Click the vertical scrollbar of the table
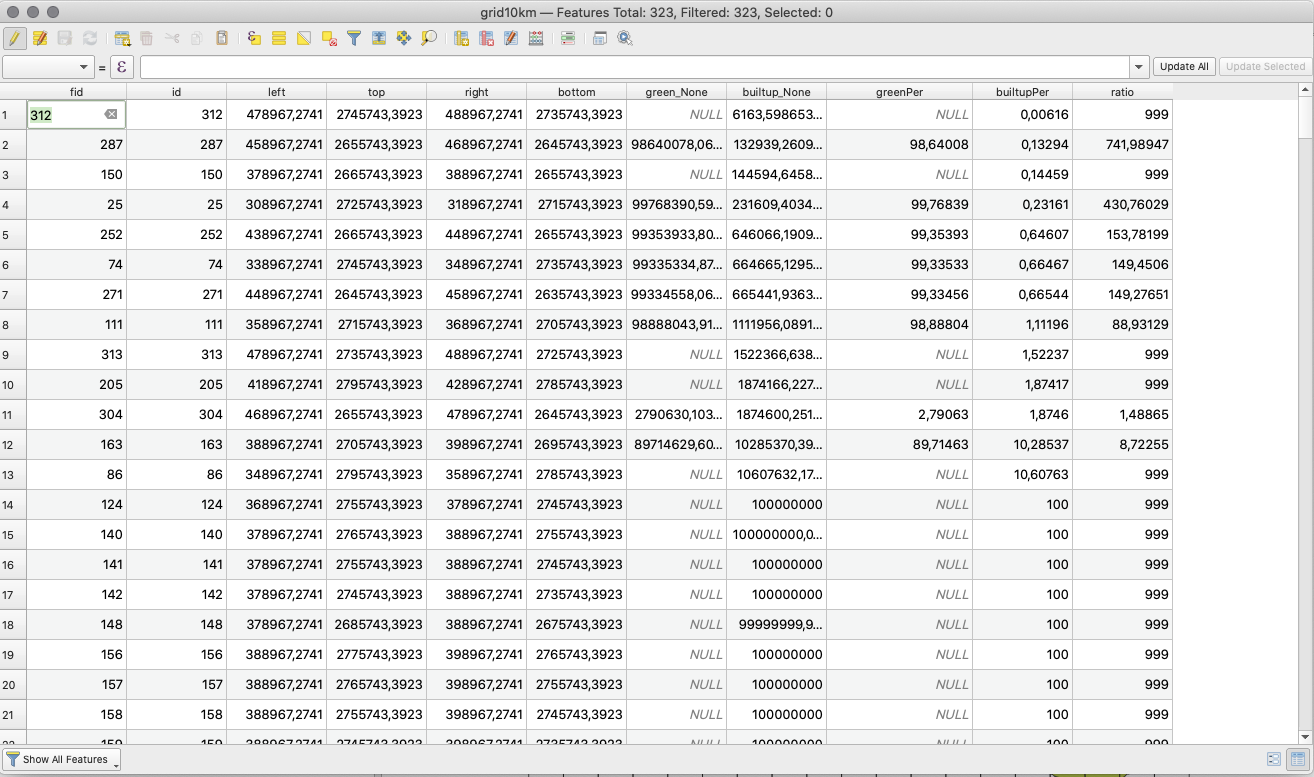The image size is (1314, 777). 1306,414
